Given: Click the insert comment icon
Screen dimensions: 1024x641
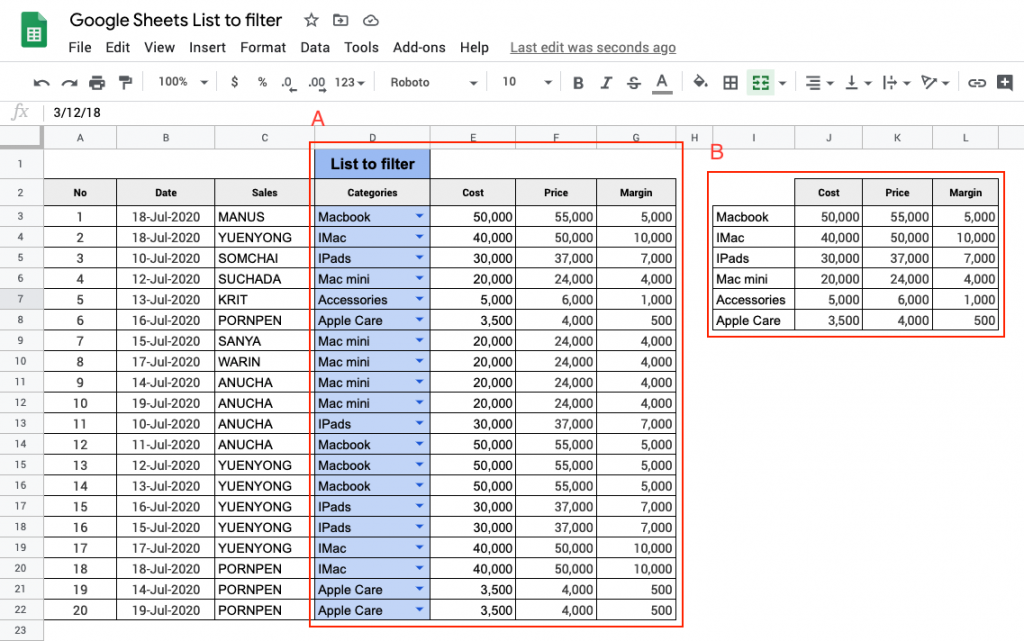Looking at the screenshot, I should click(1005, 82).
